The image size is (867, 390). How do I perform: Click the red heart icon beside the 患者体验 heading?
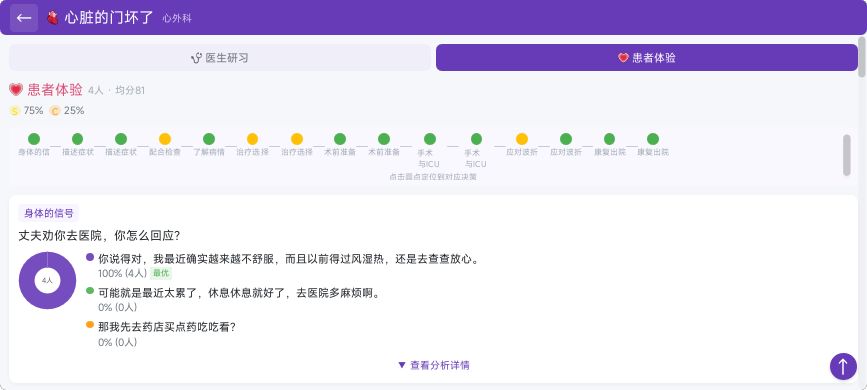tap(16, 90)
